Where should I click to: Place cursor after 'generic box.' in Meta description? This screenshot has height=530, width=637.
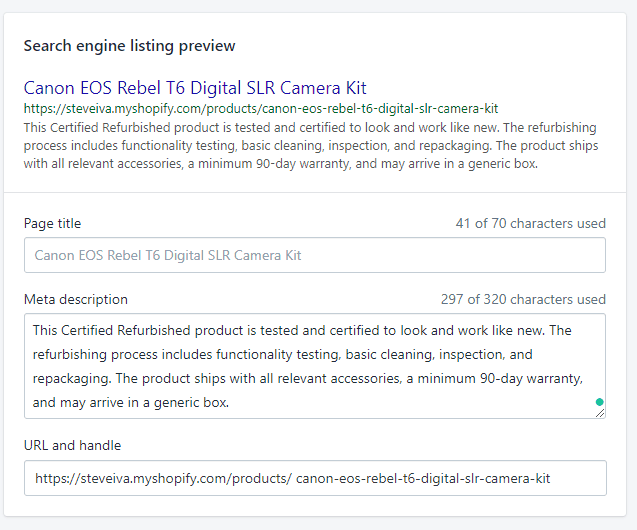pyautogui.click(x=230, y=402)
